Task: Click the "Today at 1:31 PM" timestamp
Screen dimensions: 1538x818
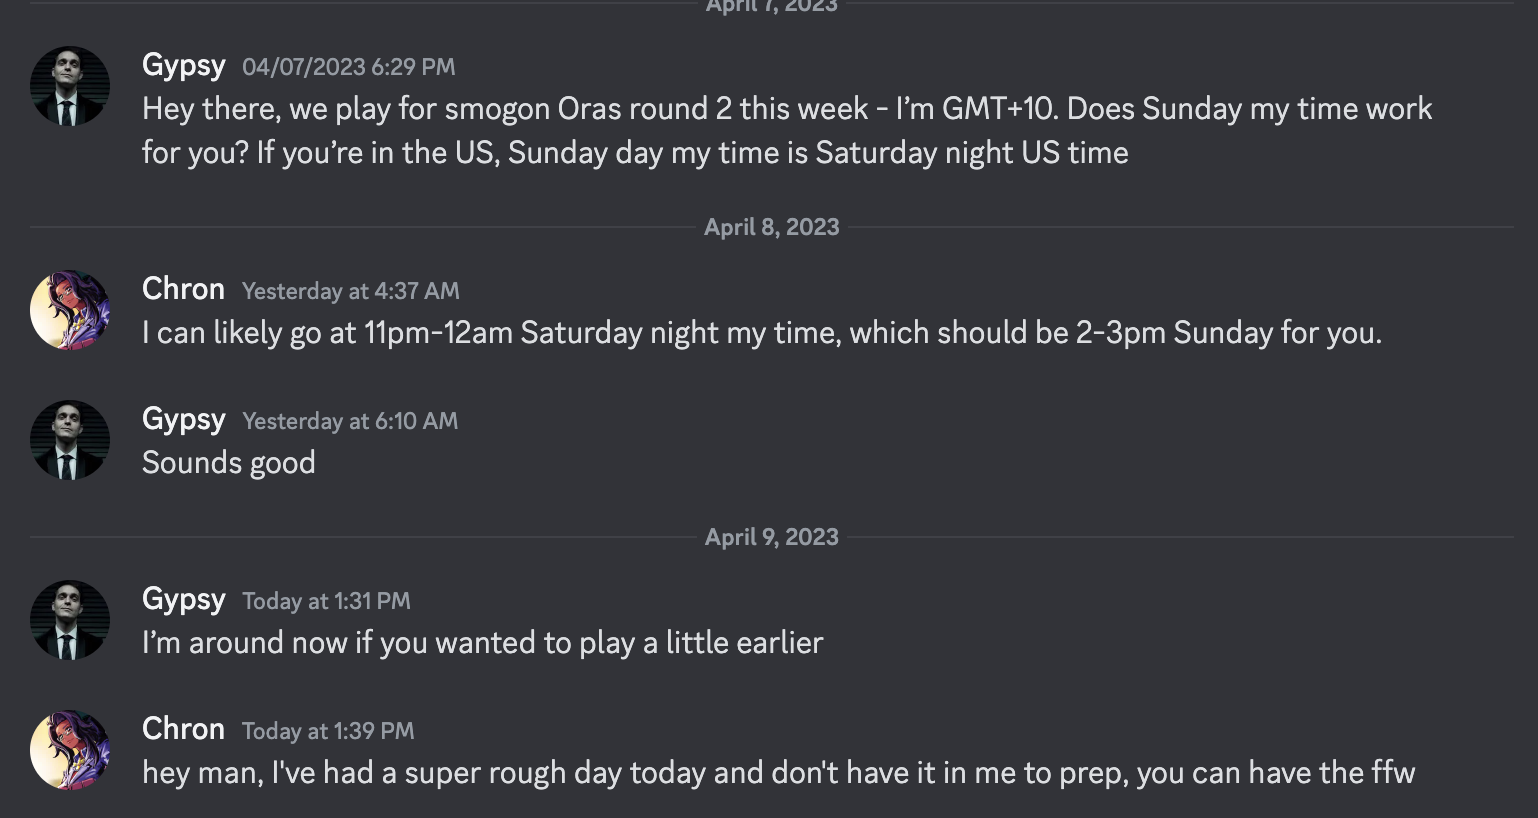Action: 326,601
